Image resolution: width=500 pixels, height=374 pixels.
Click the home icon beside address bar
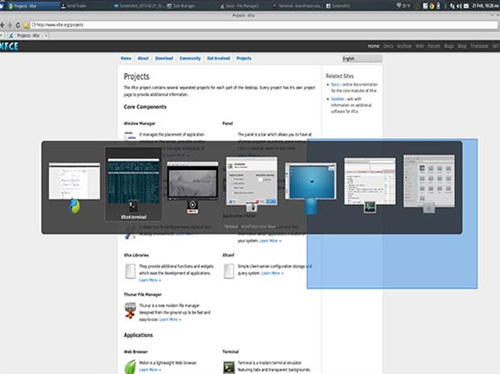tap(26, 25)
